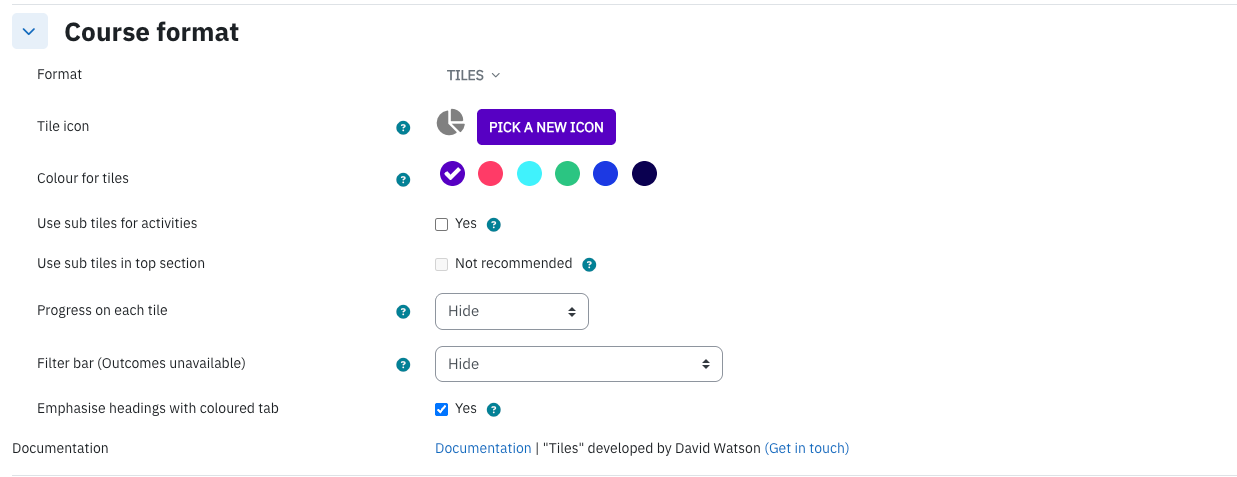Open Progress on each tile dropdown
The image size is (1237, 477).
[x=512, y=311]
